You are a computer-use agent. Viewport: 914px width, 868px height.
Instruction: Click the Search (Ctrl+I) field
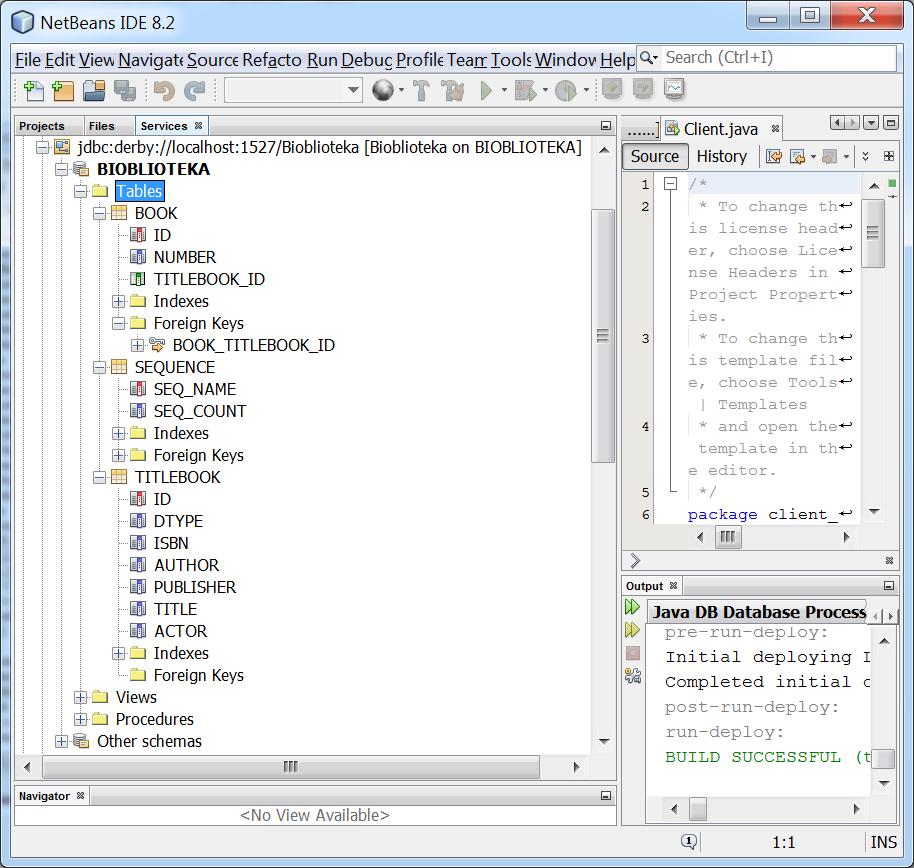pyautogui.click(x=779, y=58)
